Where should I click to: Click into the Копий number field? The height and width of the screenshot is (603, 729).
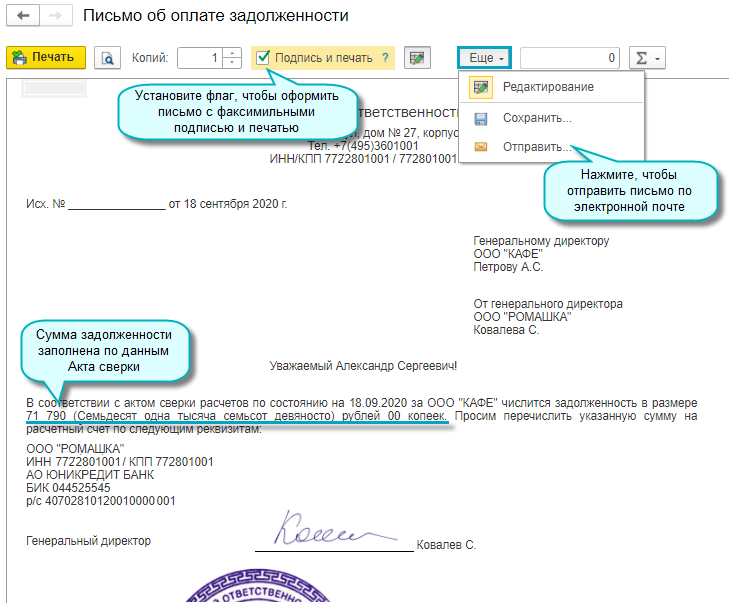pyautogui.click(x=200, y=58)
